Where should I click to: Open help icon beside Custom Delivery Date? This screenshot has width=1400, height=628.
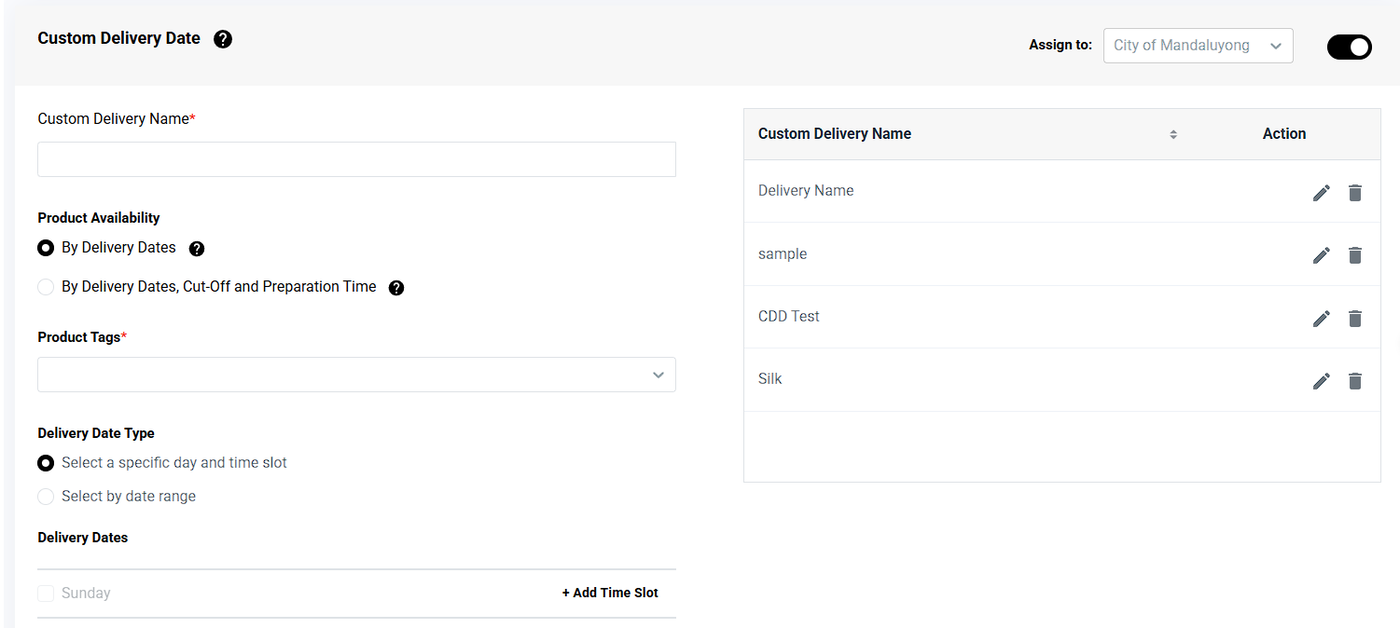(223, 40)
